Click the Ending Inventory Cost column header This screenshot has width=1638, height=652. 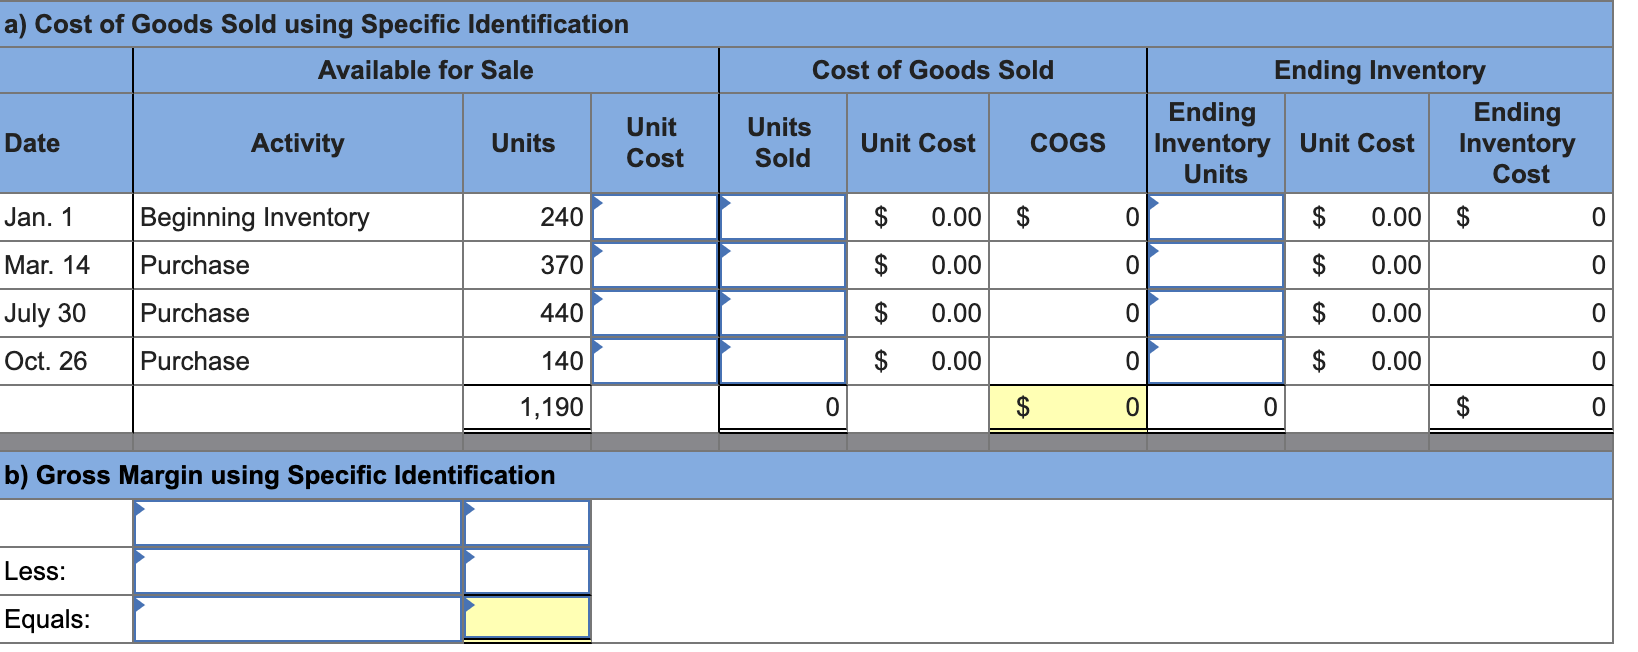tap(1521, 143)
